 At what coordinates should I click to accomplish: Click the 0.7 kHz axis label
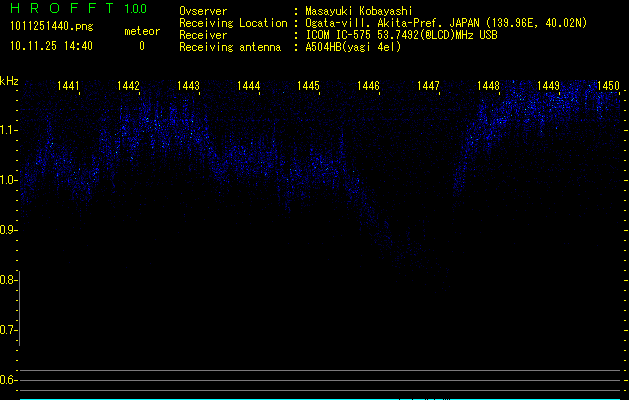[8, 330]
